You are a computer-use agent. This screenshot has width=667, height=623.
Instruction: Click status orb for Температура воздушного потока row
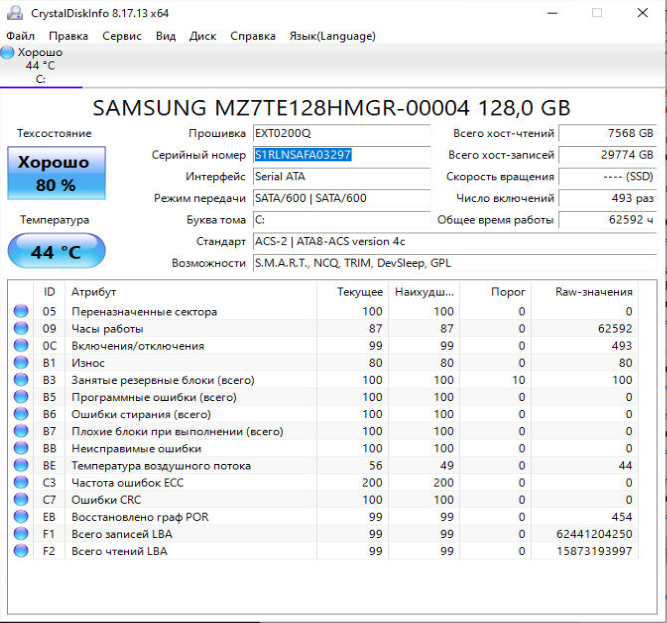[x=21, y=465]
